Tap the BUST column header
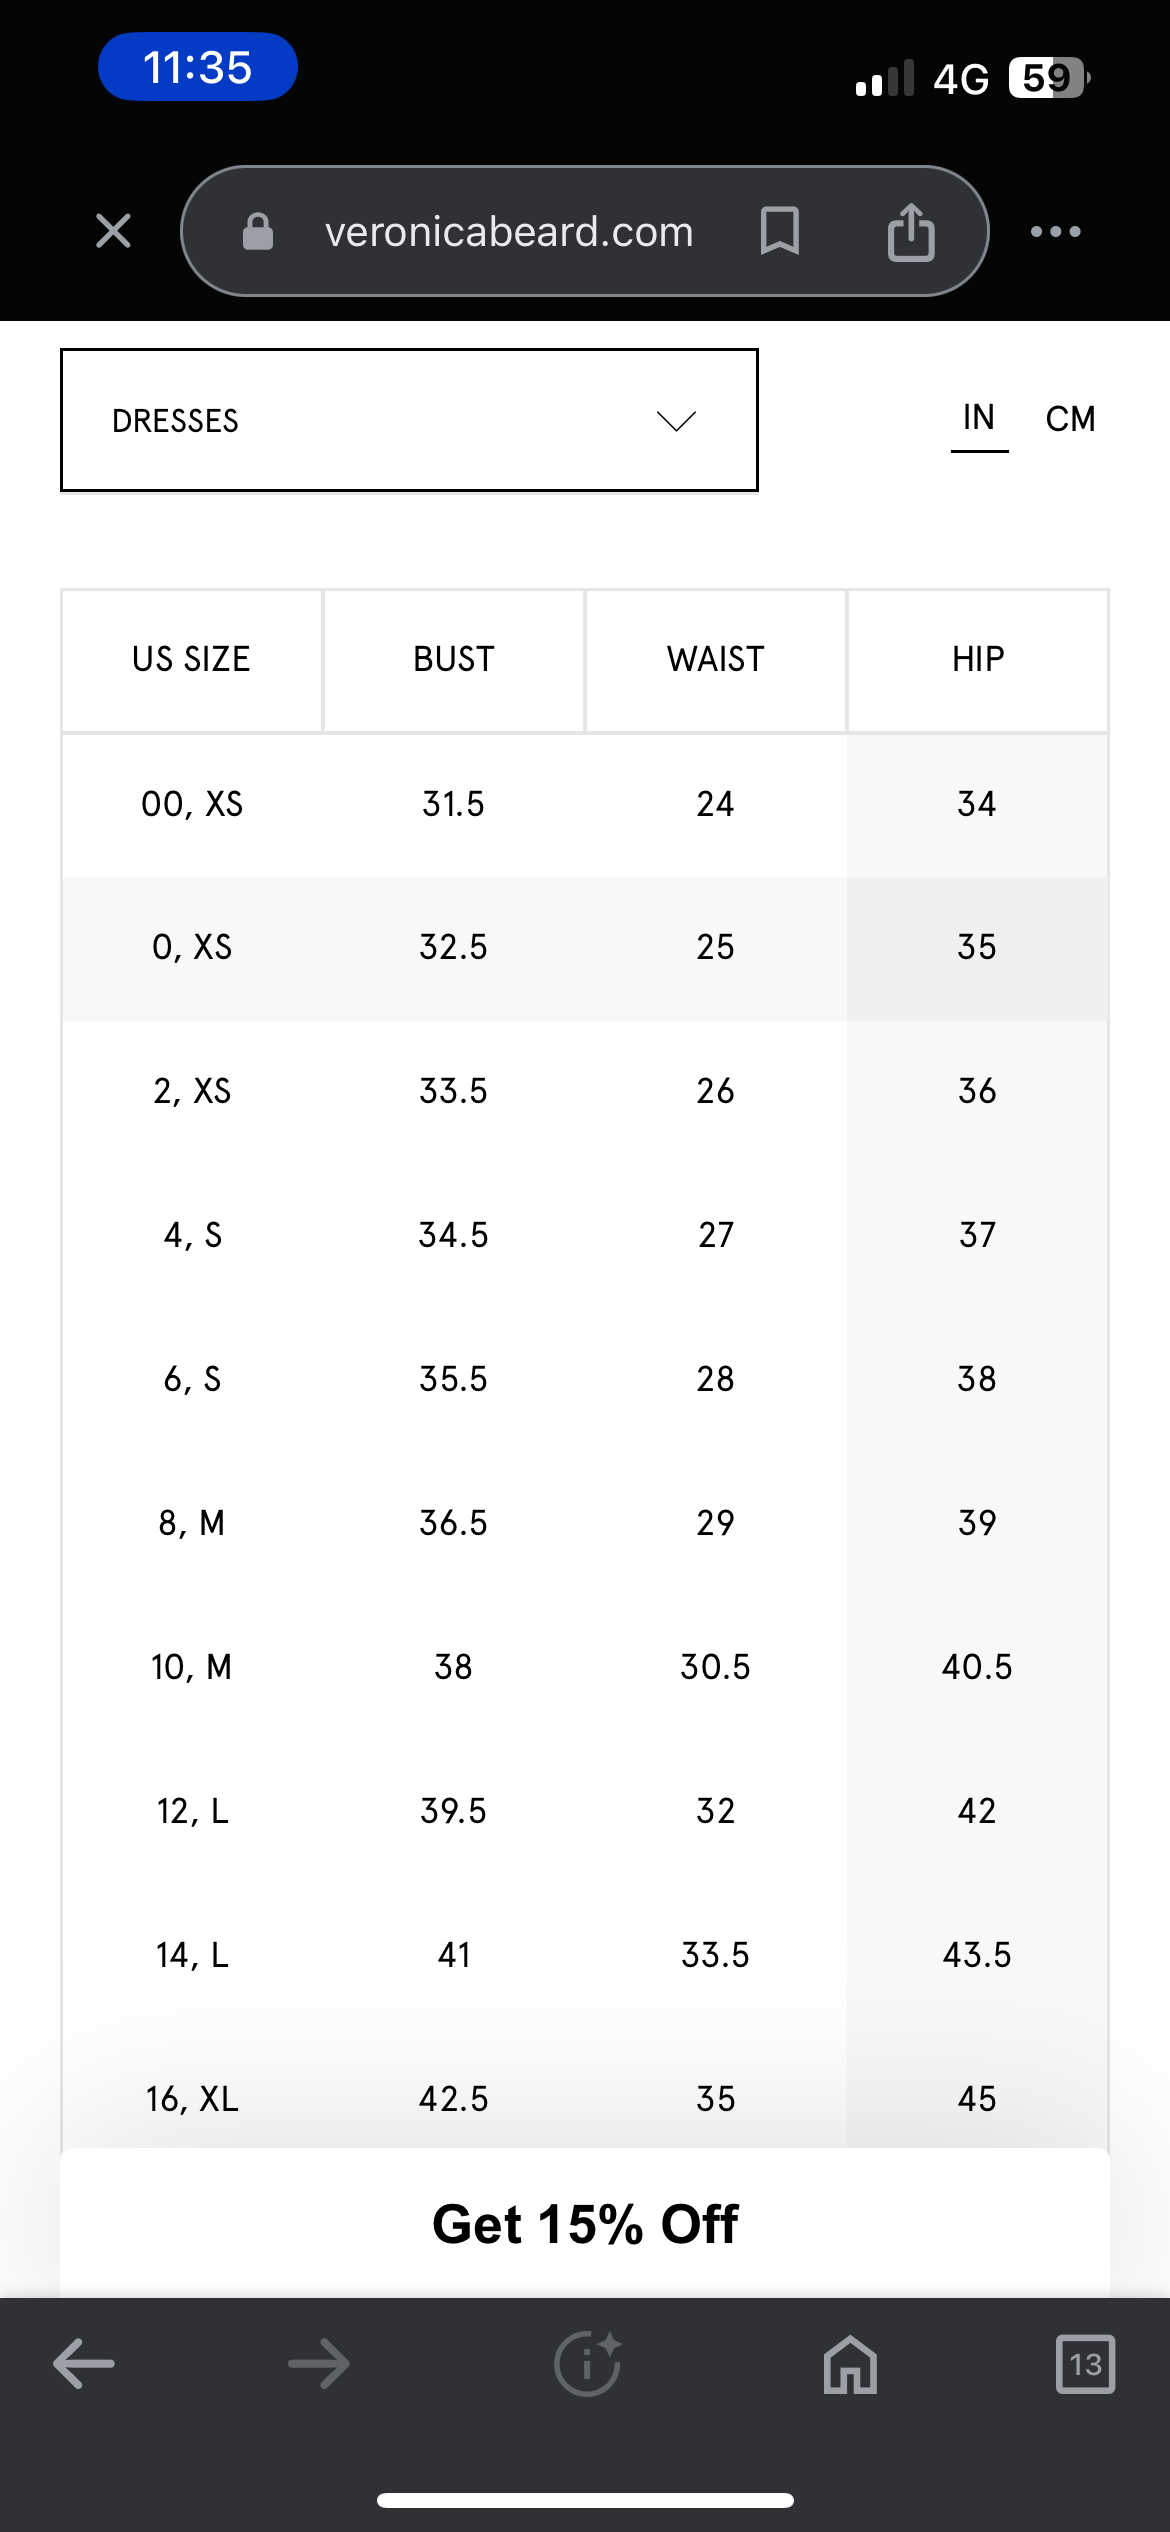The image size is (1170, 2532). [x=454, y=660]
